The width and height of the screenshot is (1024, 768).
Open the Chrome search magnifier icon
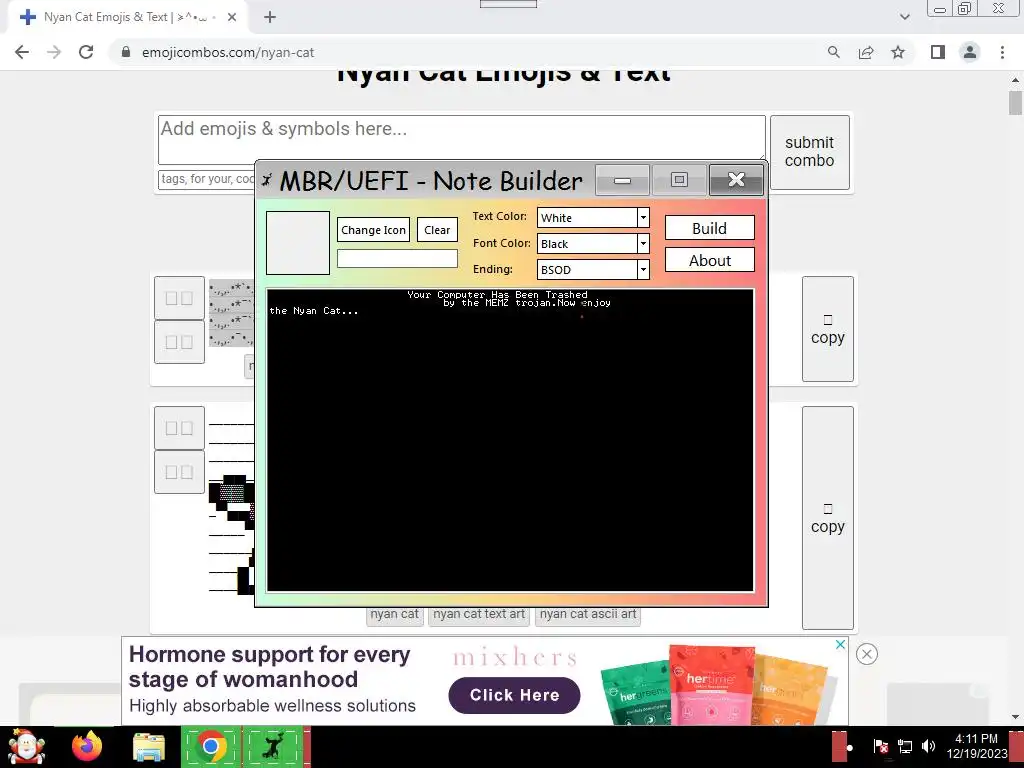tap(833, 52)
